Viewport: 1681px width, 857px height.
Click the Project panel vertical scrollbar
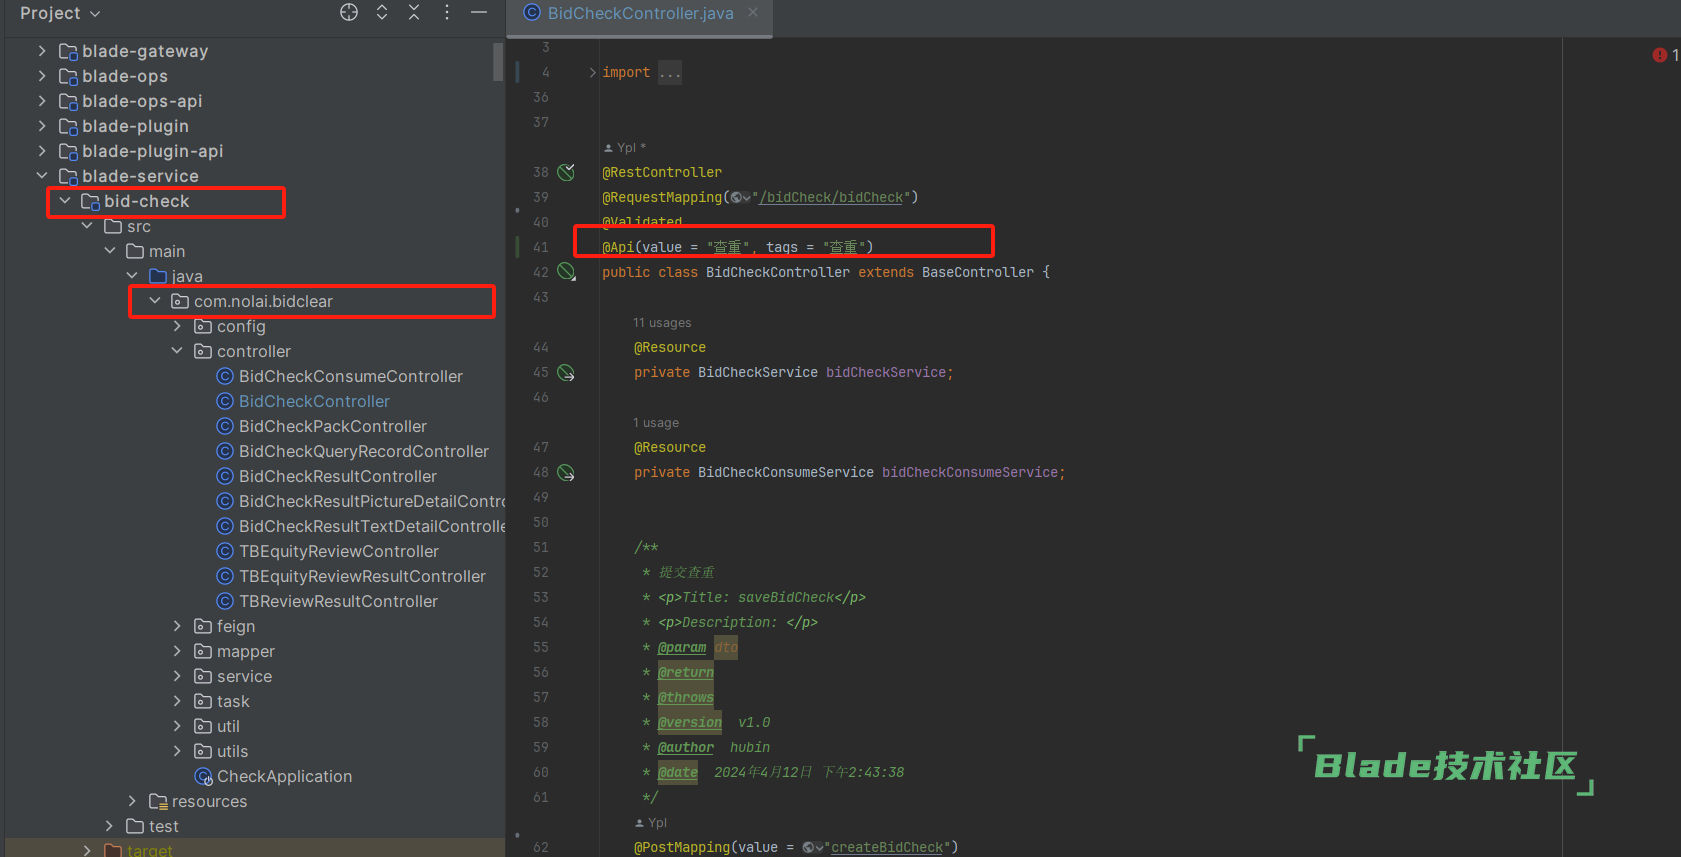[498, 61]
